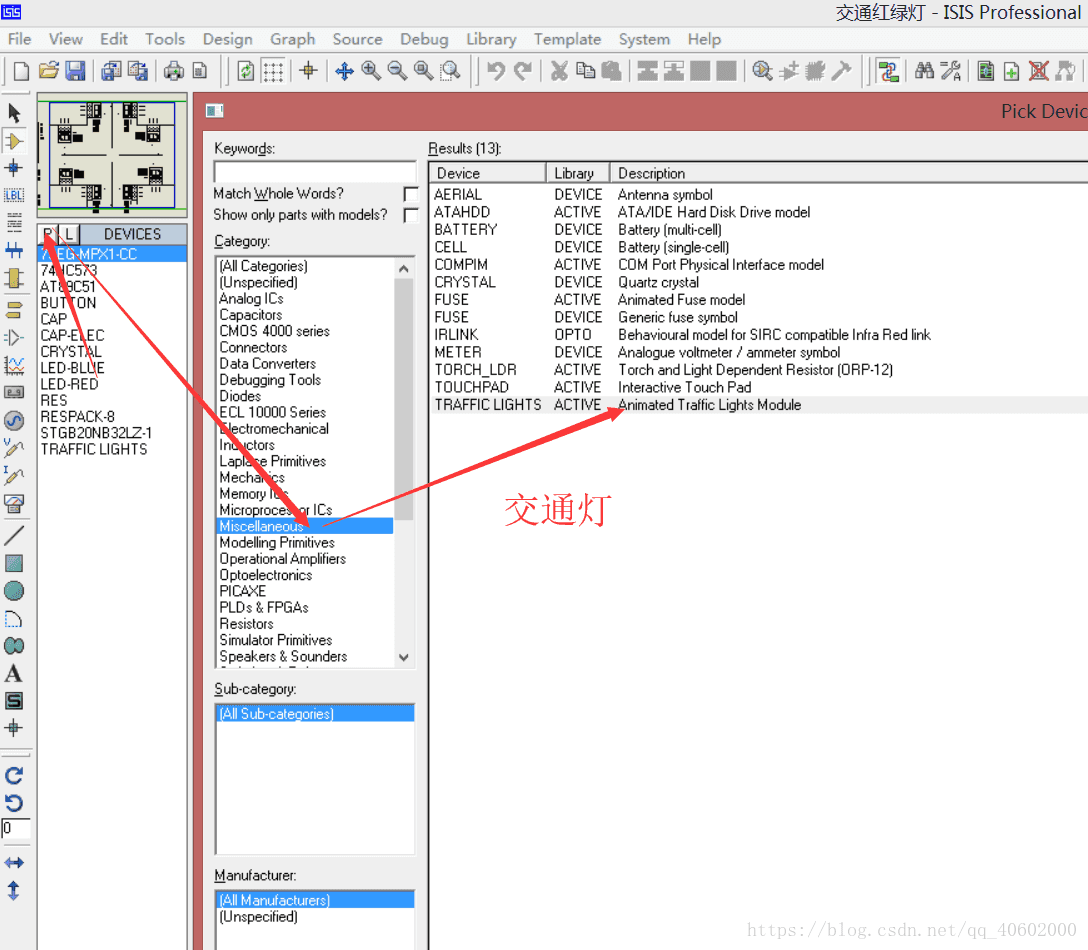Open the Tools menu

pyautogui.click(x=165, y=40)
